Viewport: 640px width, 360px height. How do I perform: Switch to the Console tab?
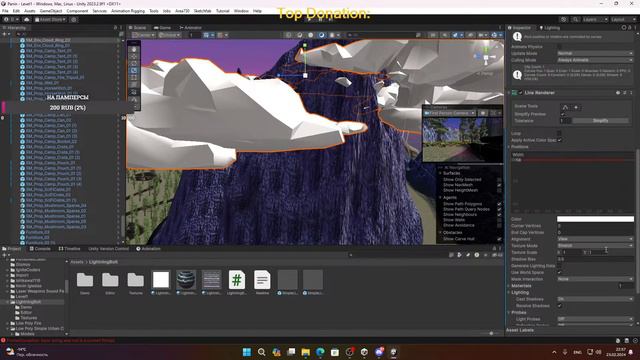click(40, 249)
